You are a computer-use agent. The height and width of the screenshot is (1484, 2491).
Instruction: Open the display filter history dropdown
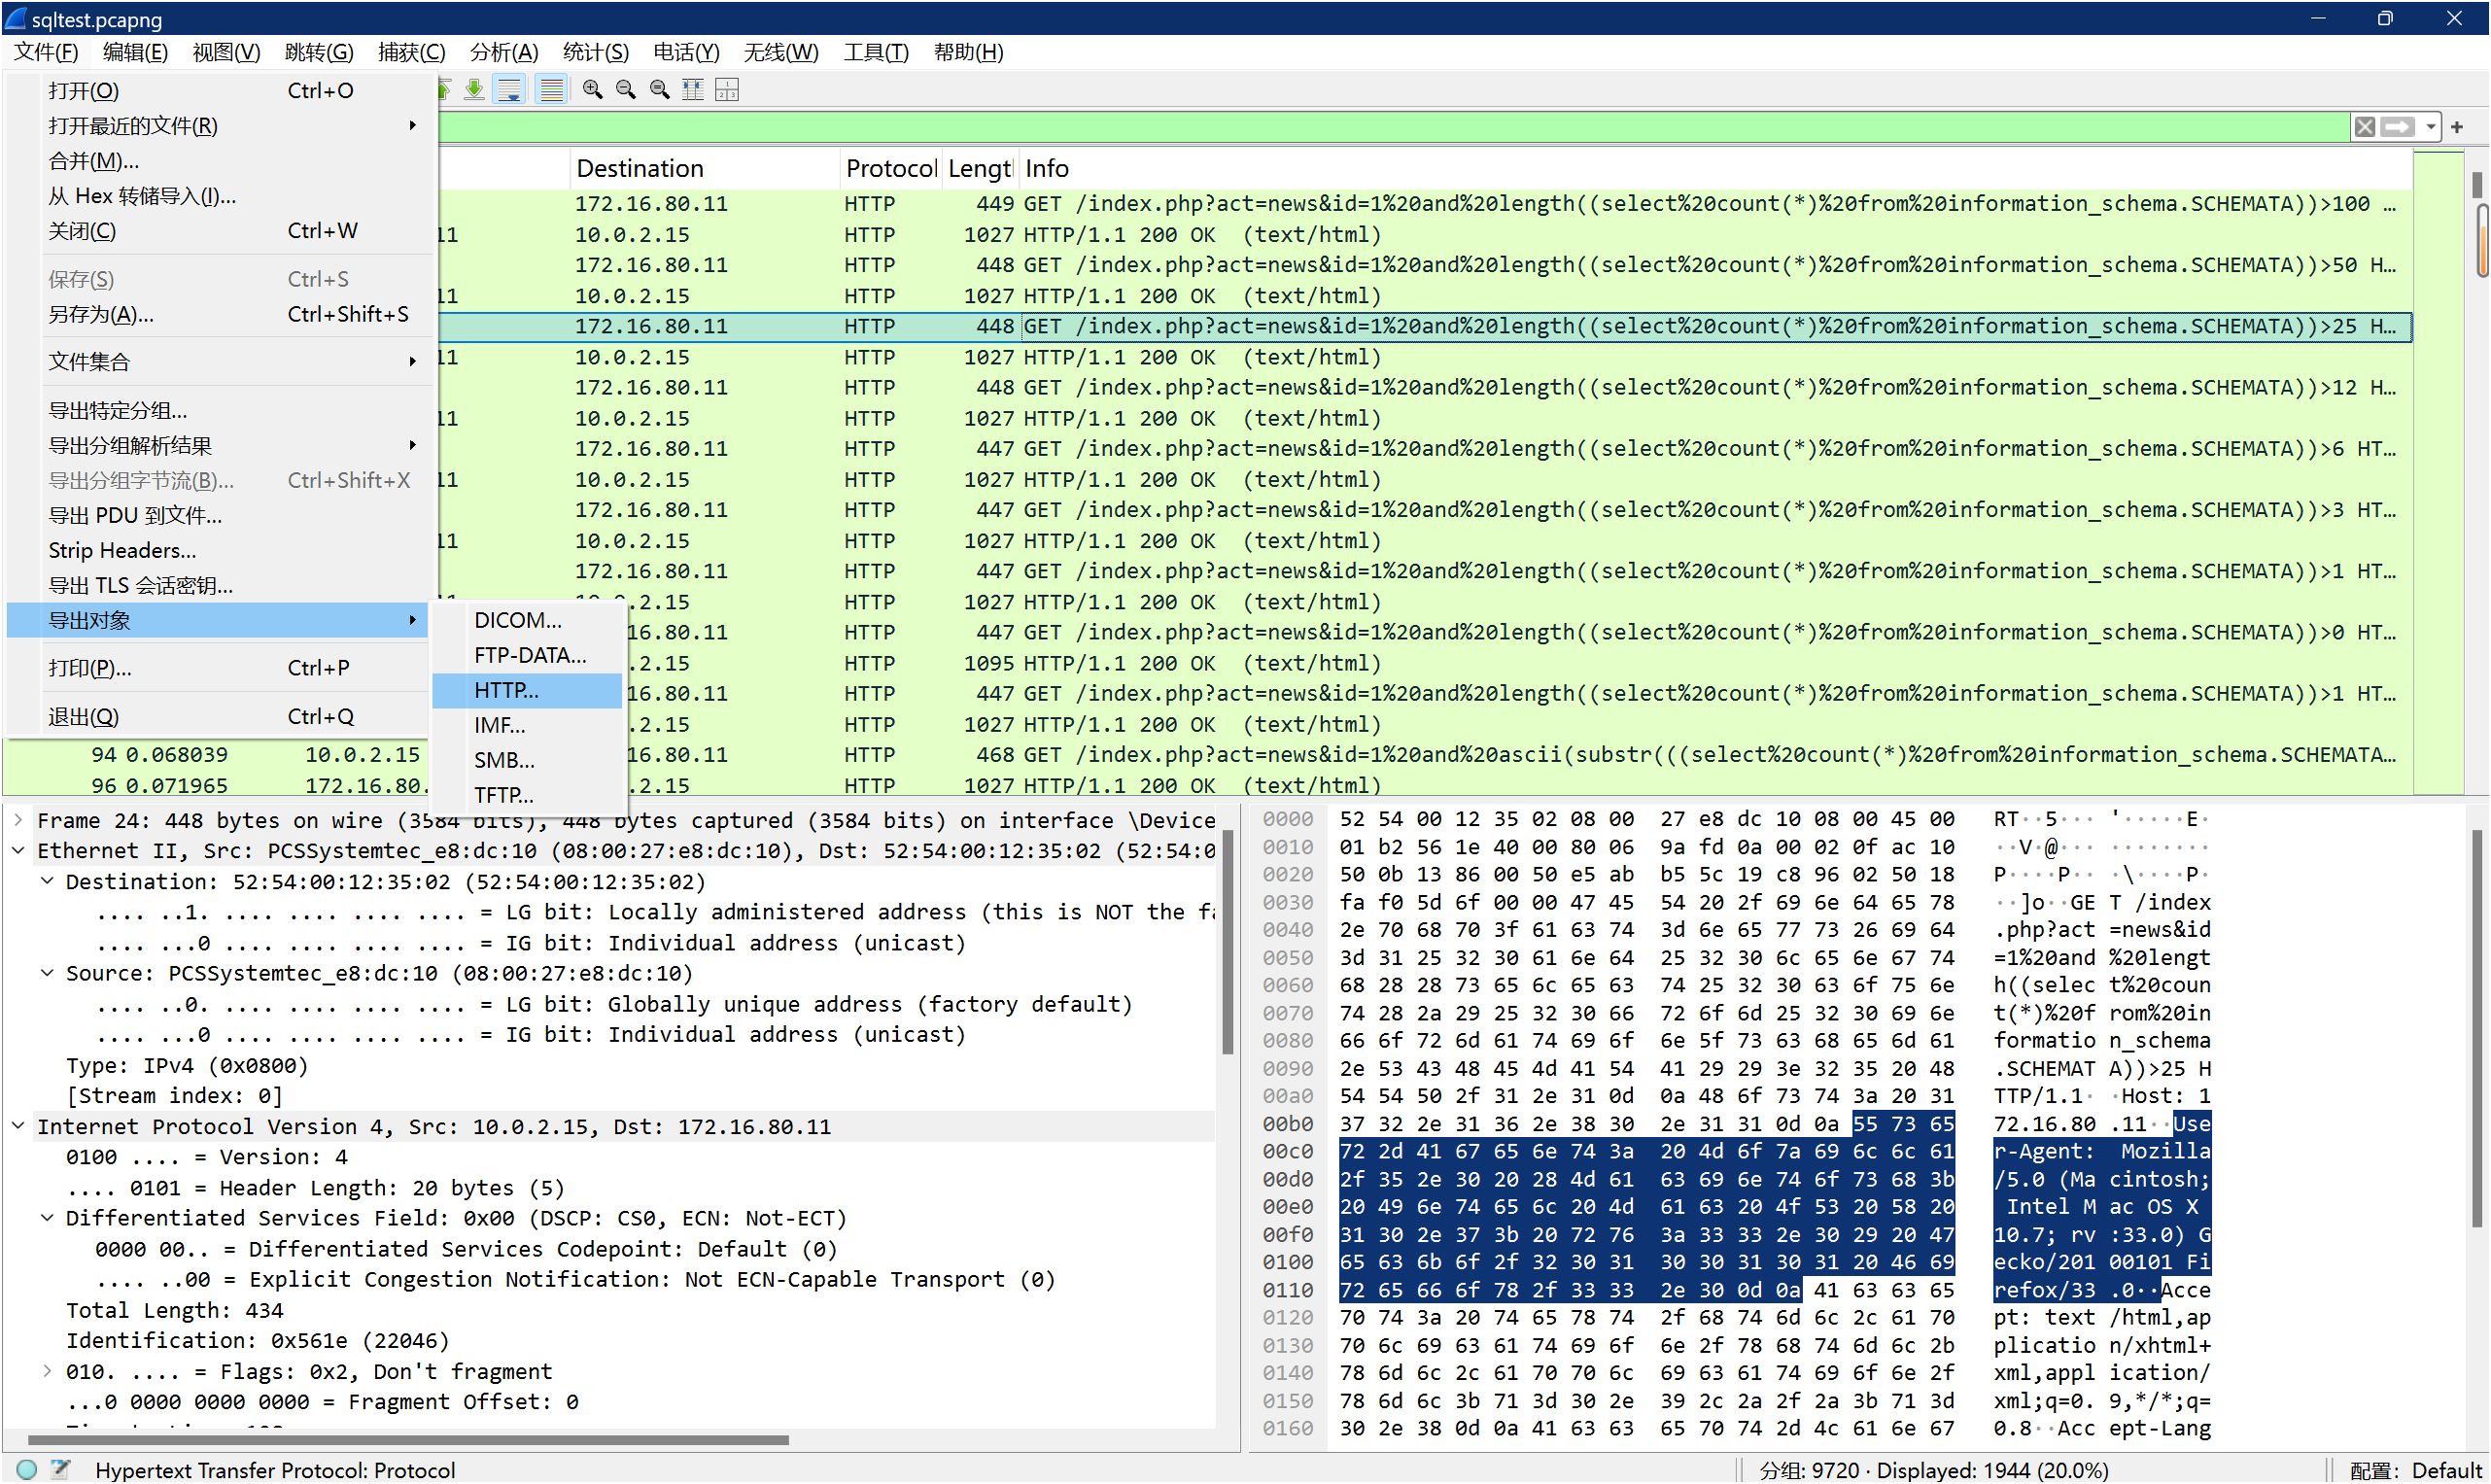[2430, 127]
